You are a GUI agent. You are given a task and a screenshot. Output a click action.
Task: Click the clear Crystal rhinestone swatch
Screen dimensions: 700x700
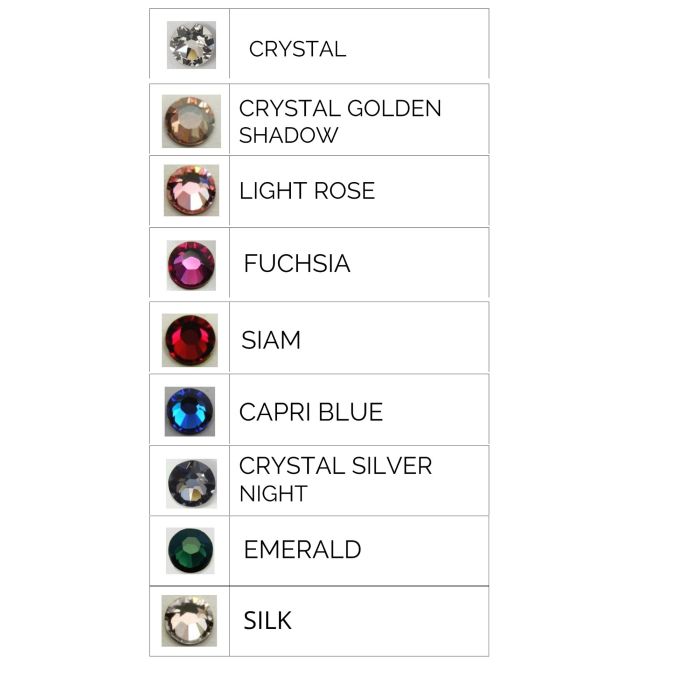tap(191, 45)
